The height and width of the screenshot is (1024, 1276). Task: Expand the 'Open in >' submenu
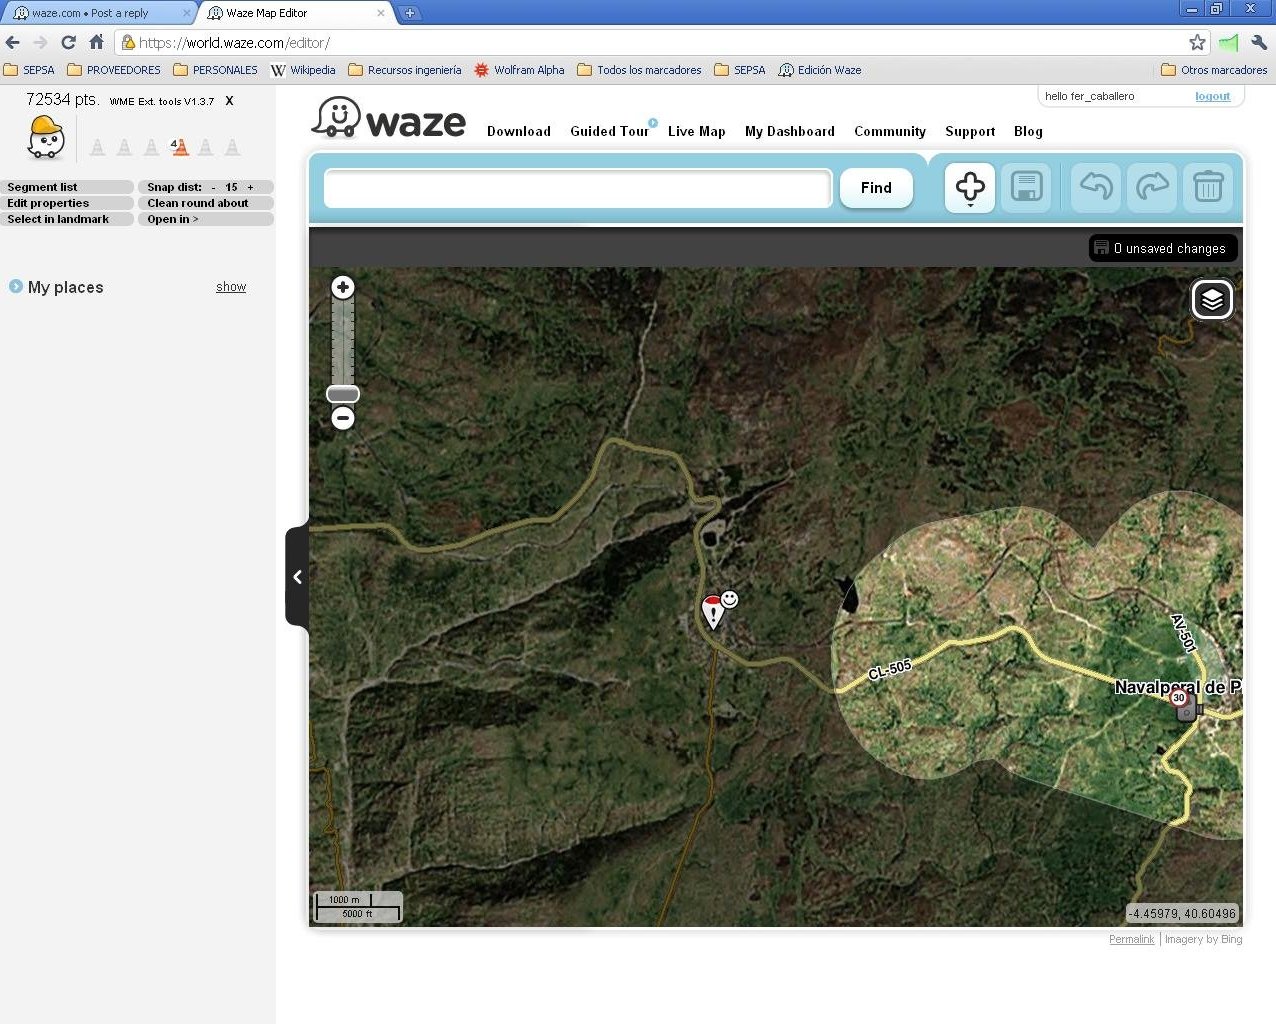click(173, 219)
